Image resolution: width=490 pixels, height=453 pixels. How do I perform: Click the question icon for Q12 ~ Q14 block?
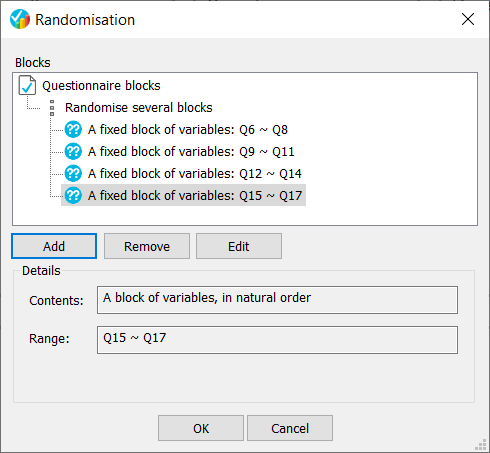pyautogui.click(x=73, y=173)
